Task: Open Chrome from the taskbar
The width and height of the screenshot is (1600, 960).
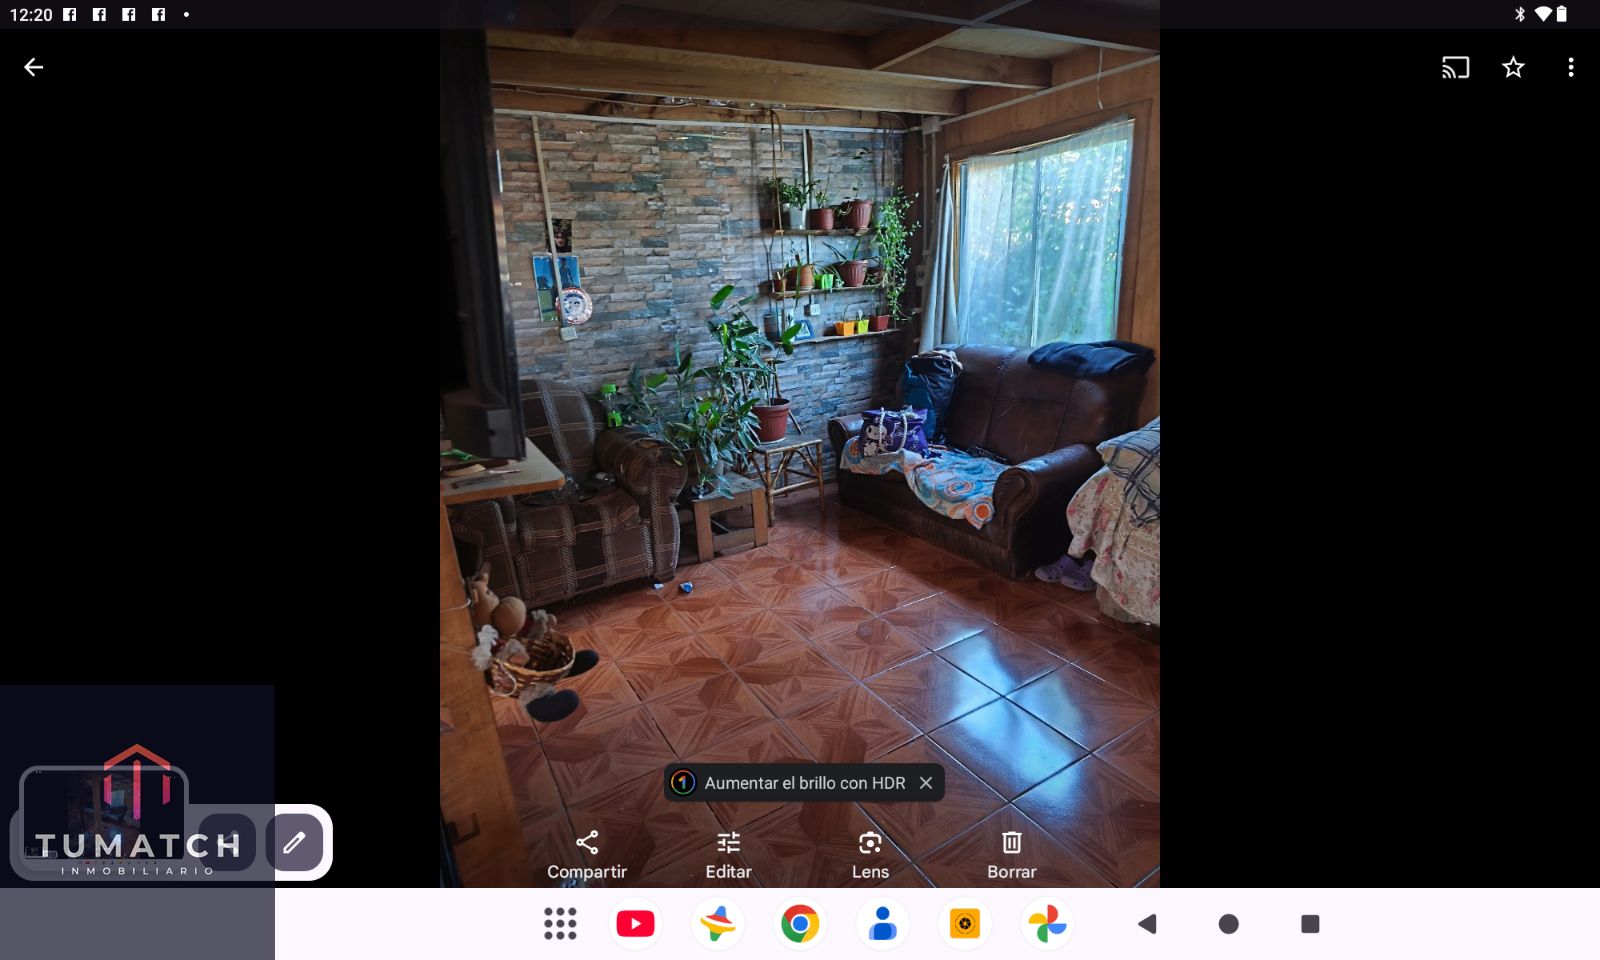Action: click(x=799, y=924)
